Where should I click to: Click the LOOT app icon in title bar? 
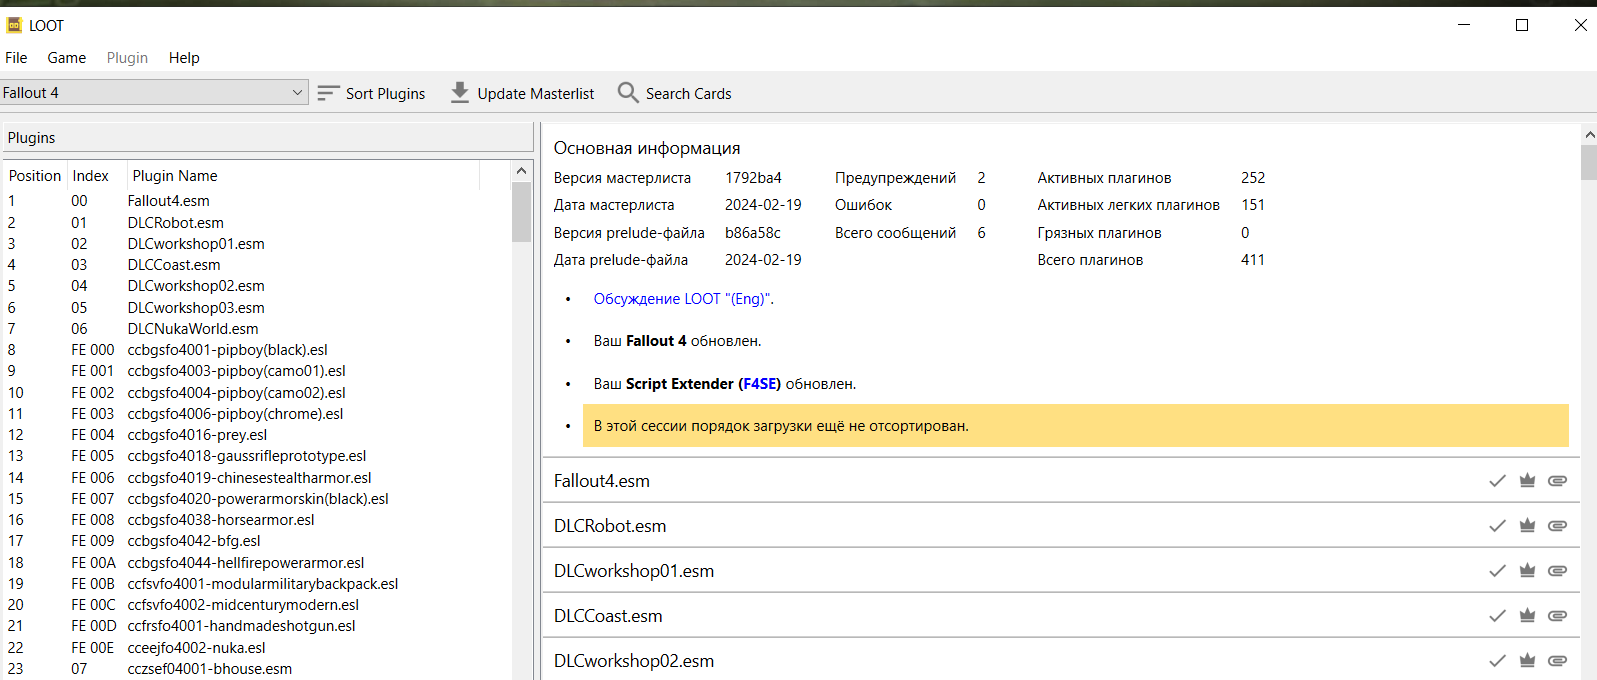(14, 25)
